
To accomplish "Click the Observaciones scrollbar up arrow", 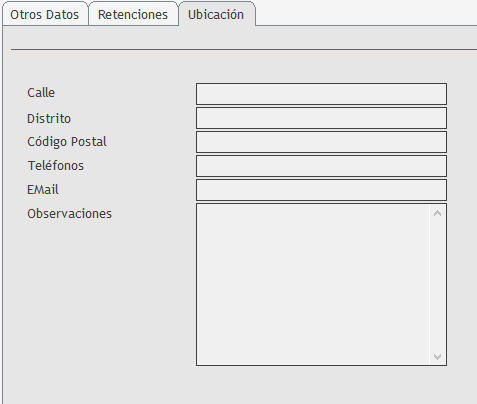I will [x=437, y=213].
